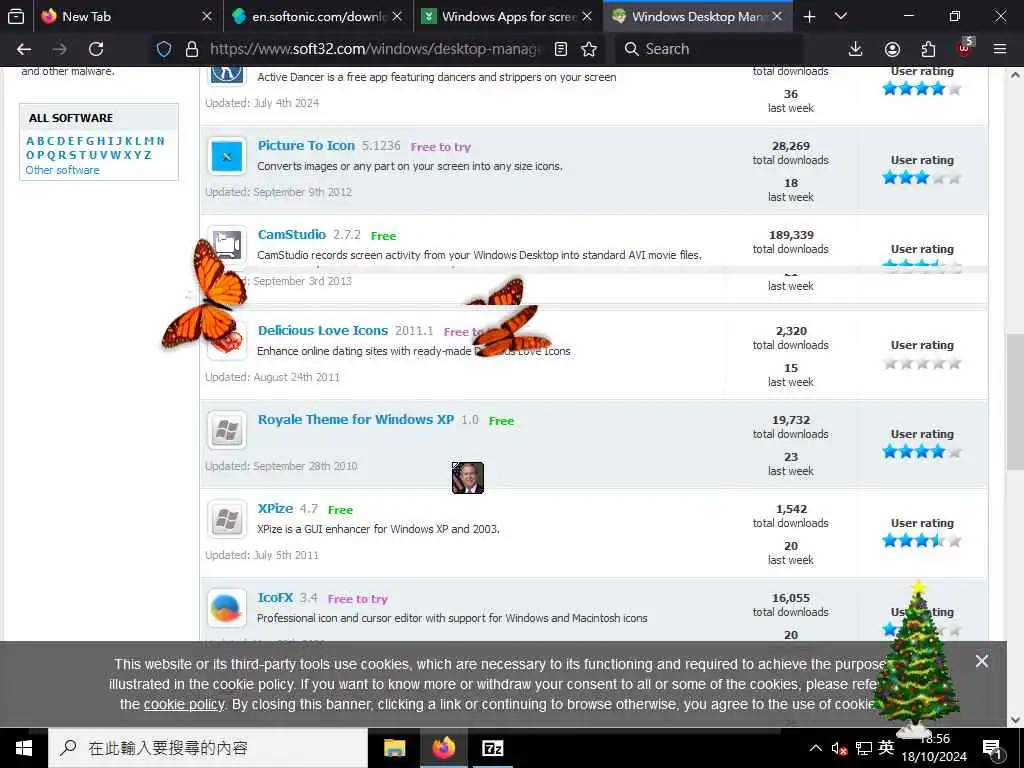Open the tracking protection shield icon

164,49
